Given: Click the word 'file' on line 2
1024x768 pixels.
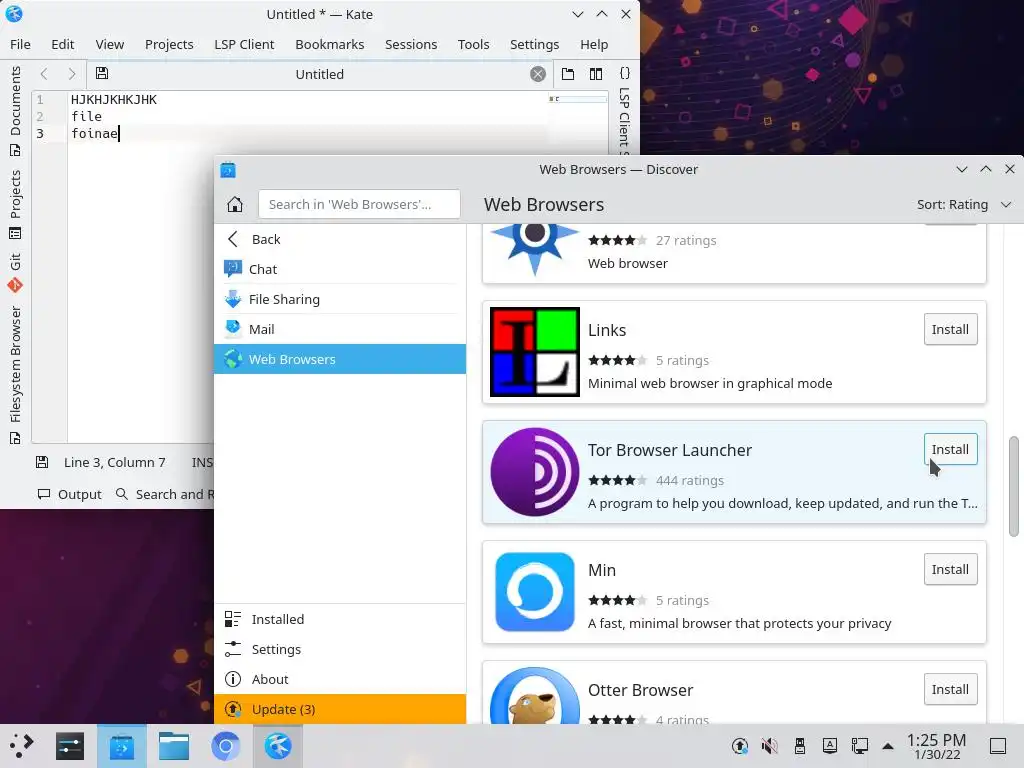Looking at the screenshot, I should pos(86,116).
